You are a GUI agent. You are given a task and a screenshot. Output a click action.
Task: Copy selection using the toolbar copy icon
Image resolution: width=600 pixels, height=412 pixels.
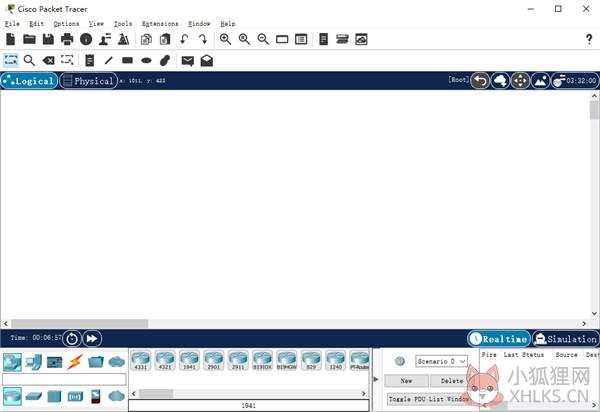[x=146, y=39]
